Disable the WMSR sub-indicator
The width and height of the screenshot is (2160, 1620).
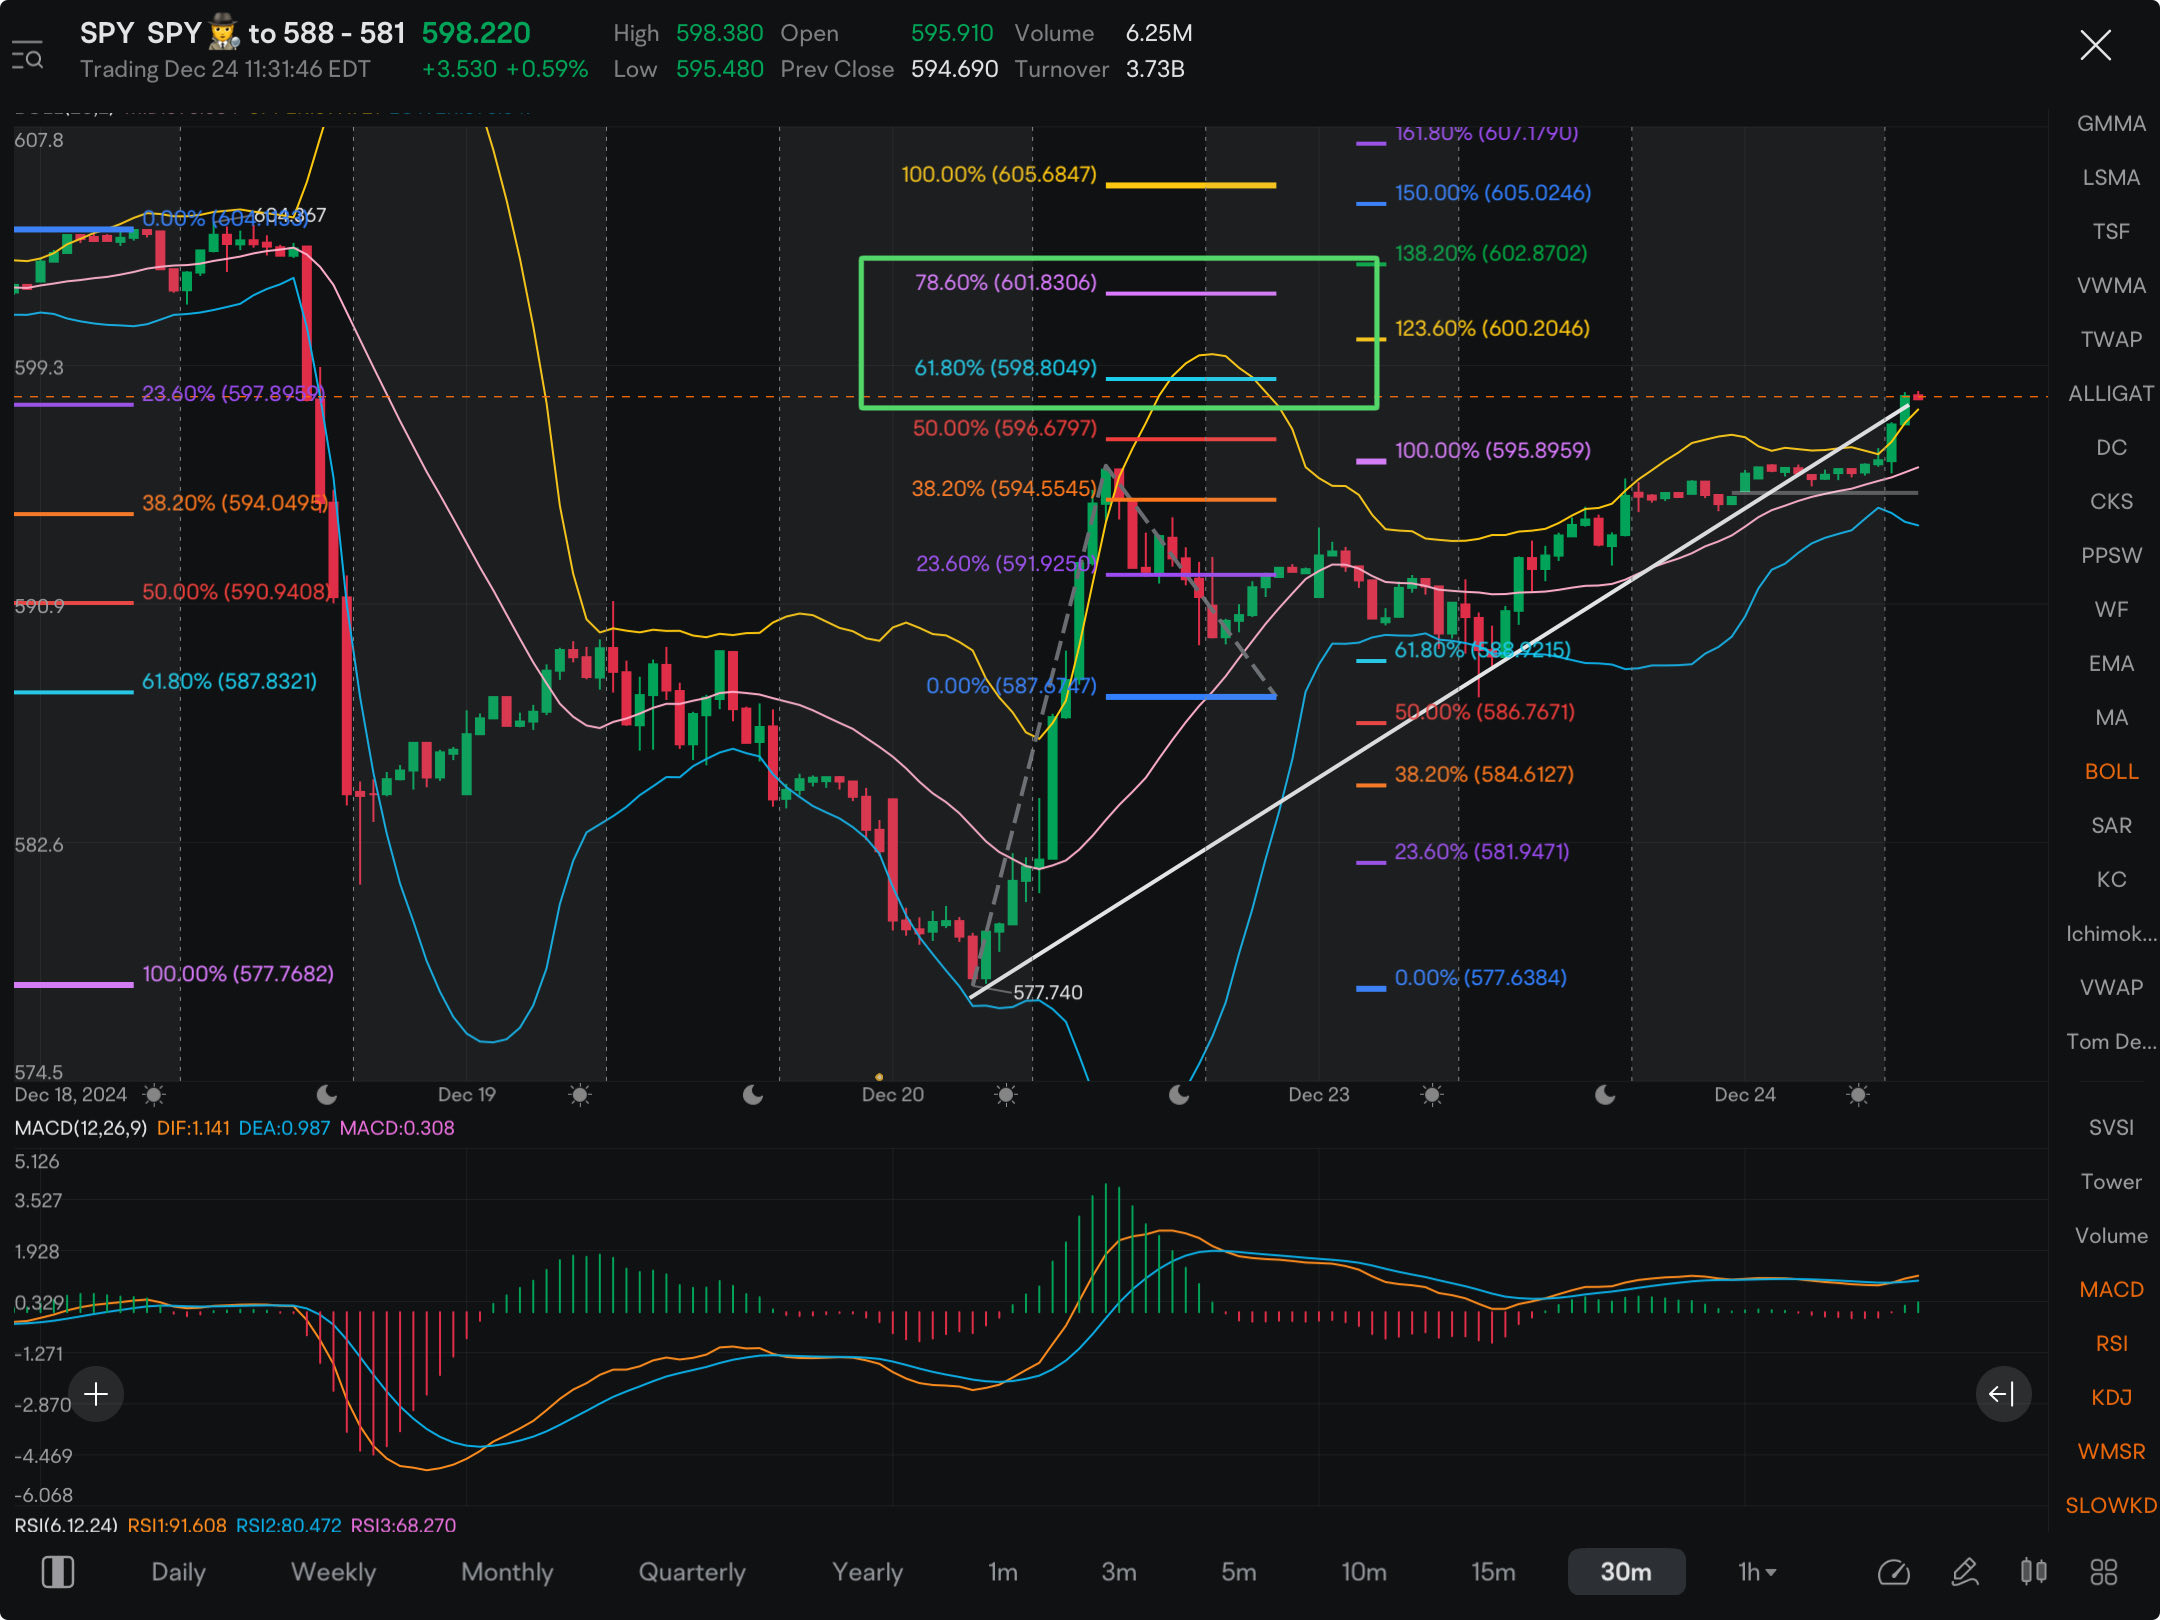tap(2111, 1451)
